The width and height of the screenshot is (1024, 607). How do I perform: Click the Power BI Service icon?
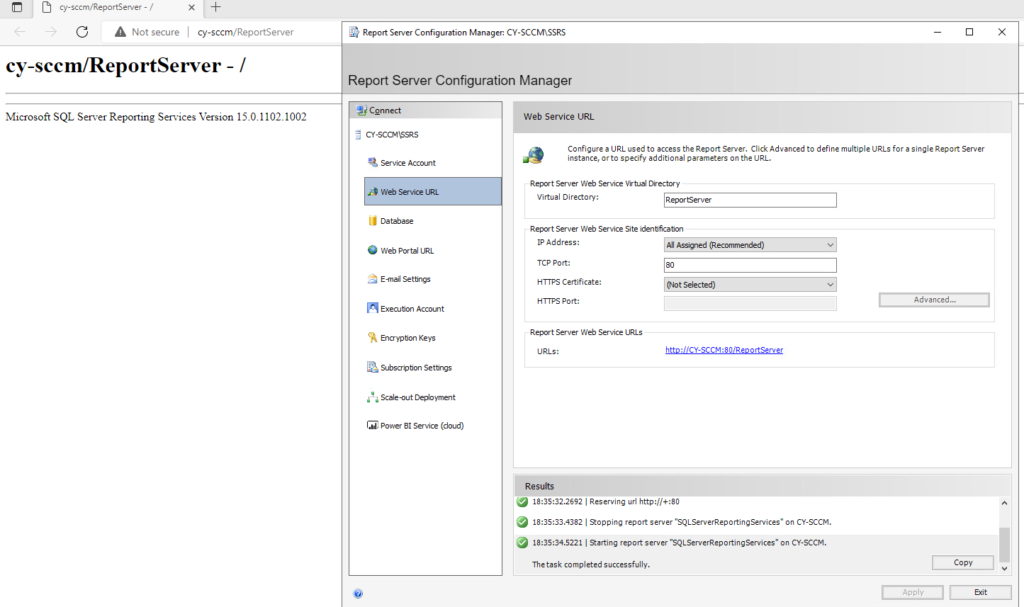[372, 425]
